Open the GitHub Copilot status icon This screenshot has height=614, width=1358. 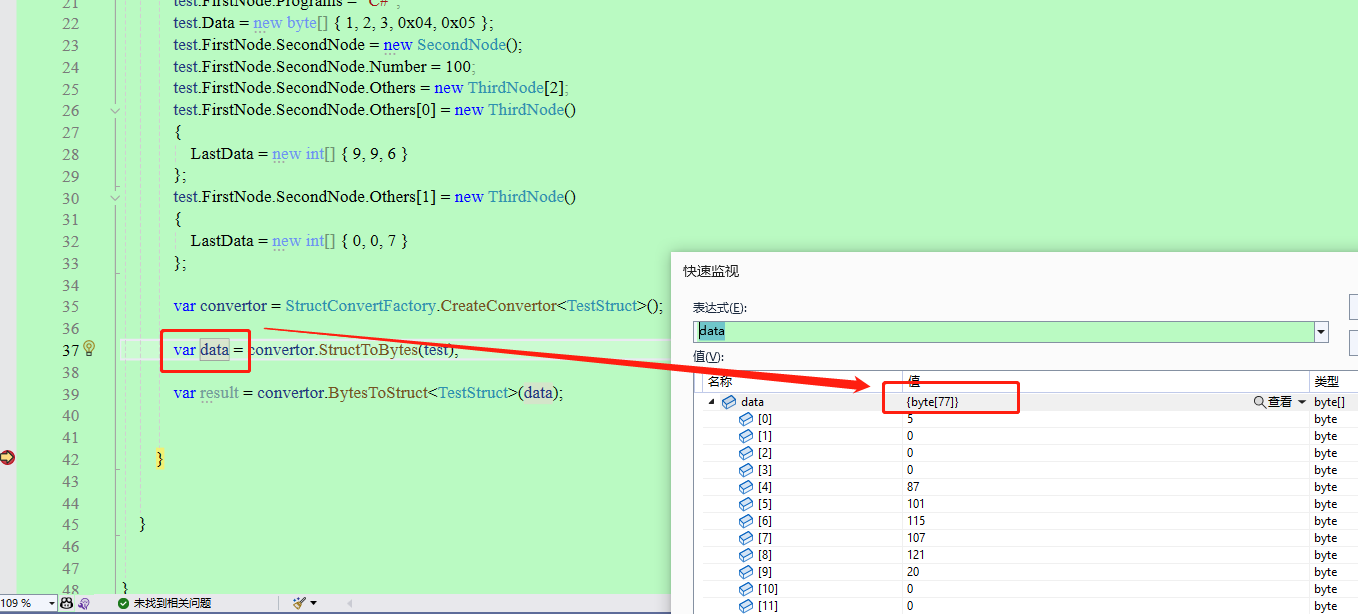pyautogui.click(x=67, y=603)
